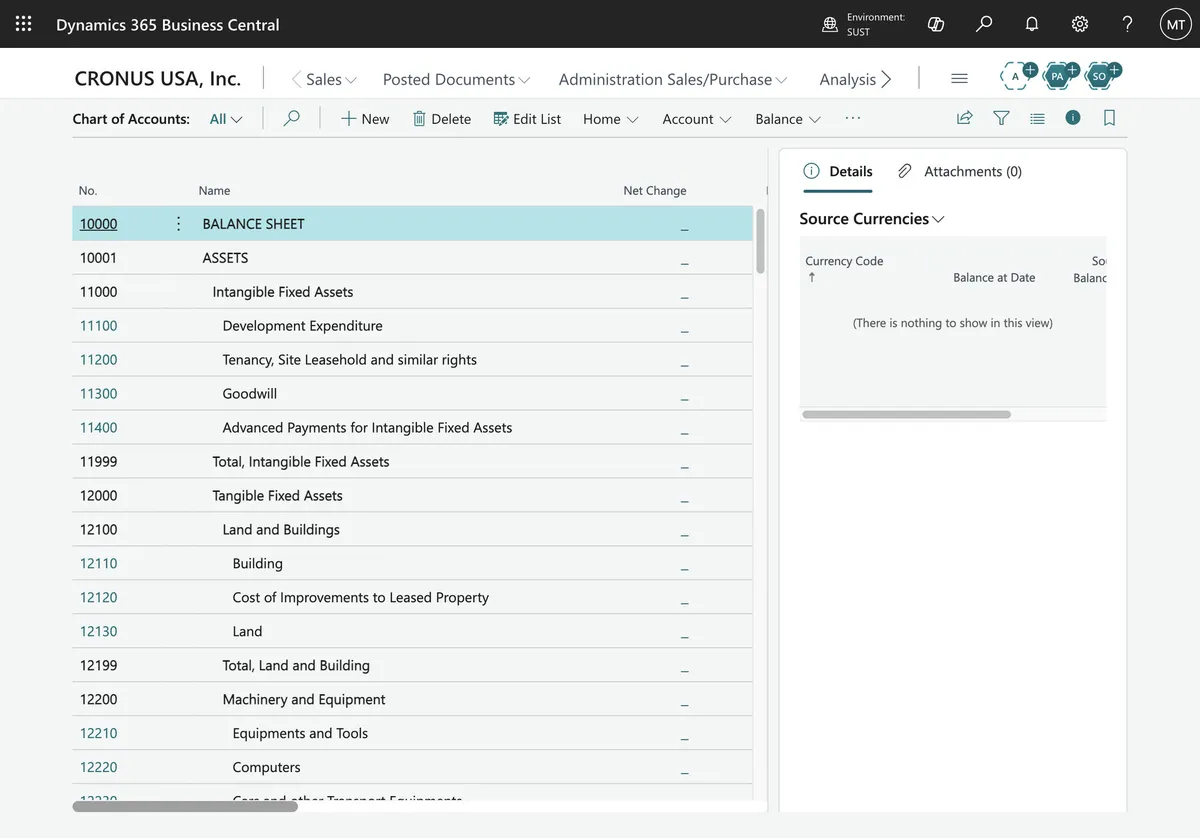
Task: Open the All view selector dropdown
Action: (226, 119)
